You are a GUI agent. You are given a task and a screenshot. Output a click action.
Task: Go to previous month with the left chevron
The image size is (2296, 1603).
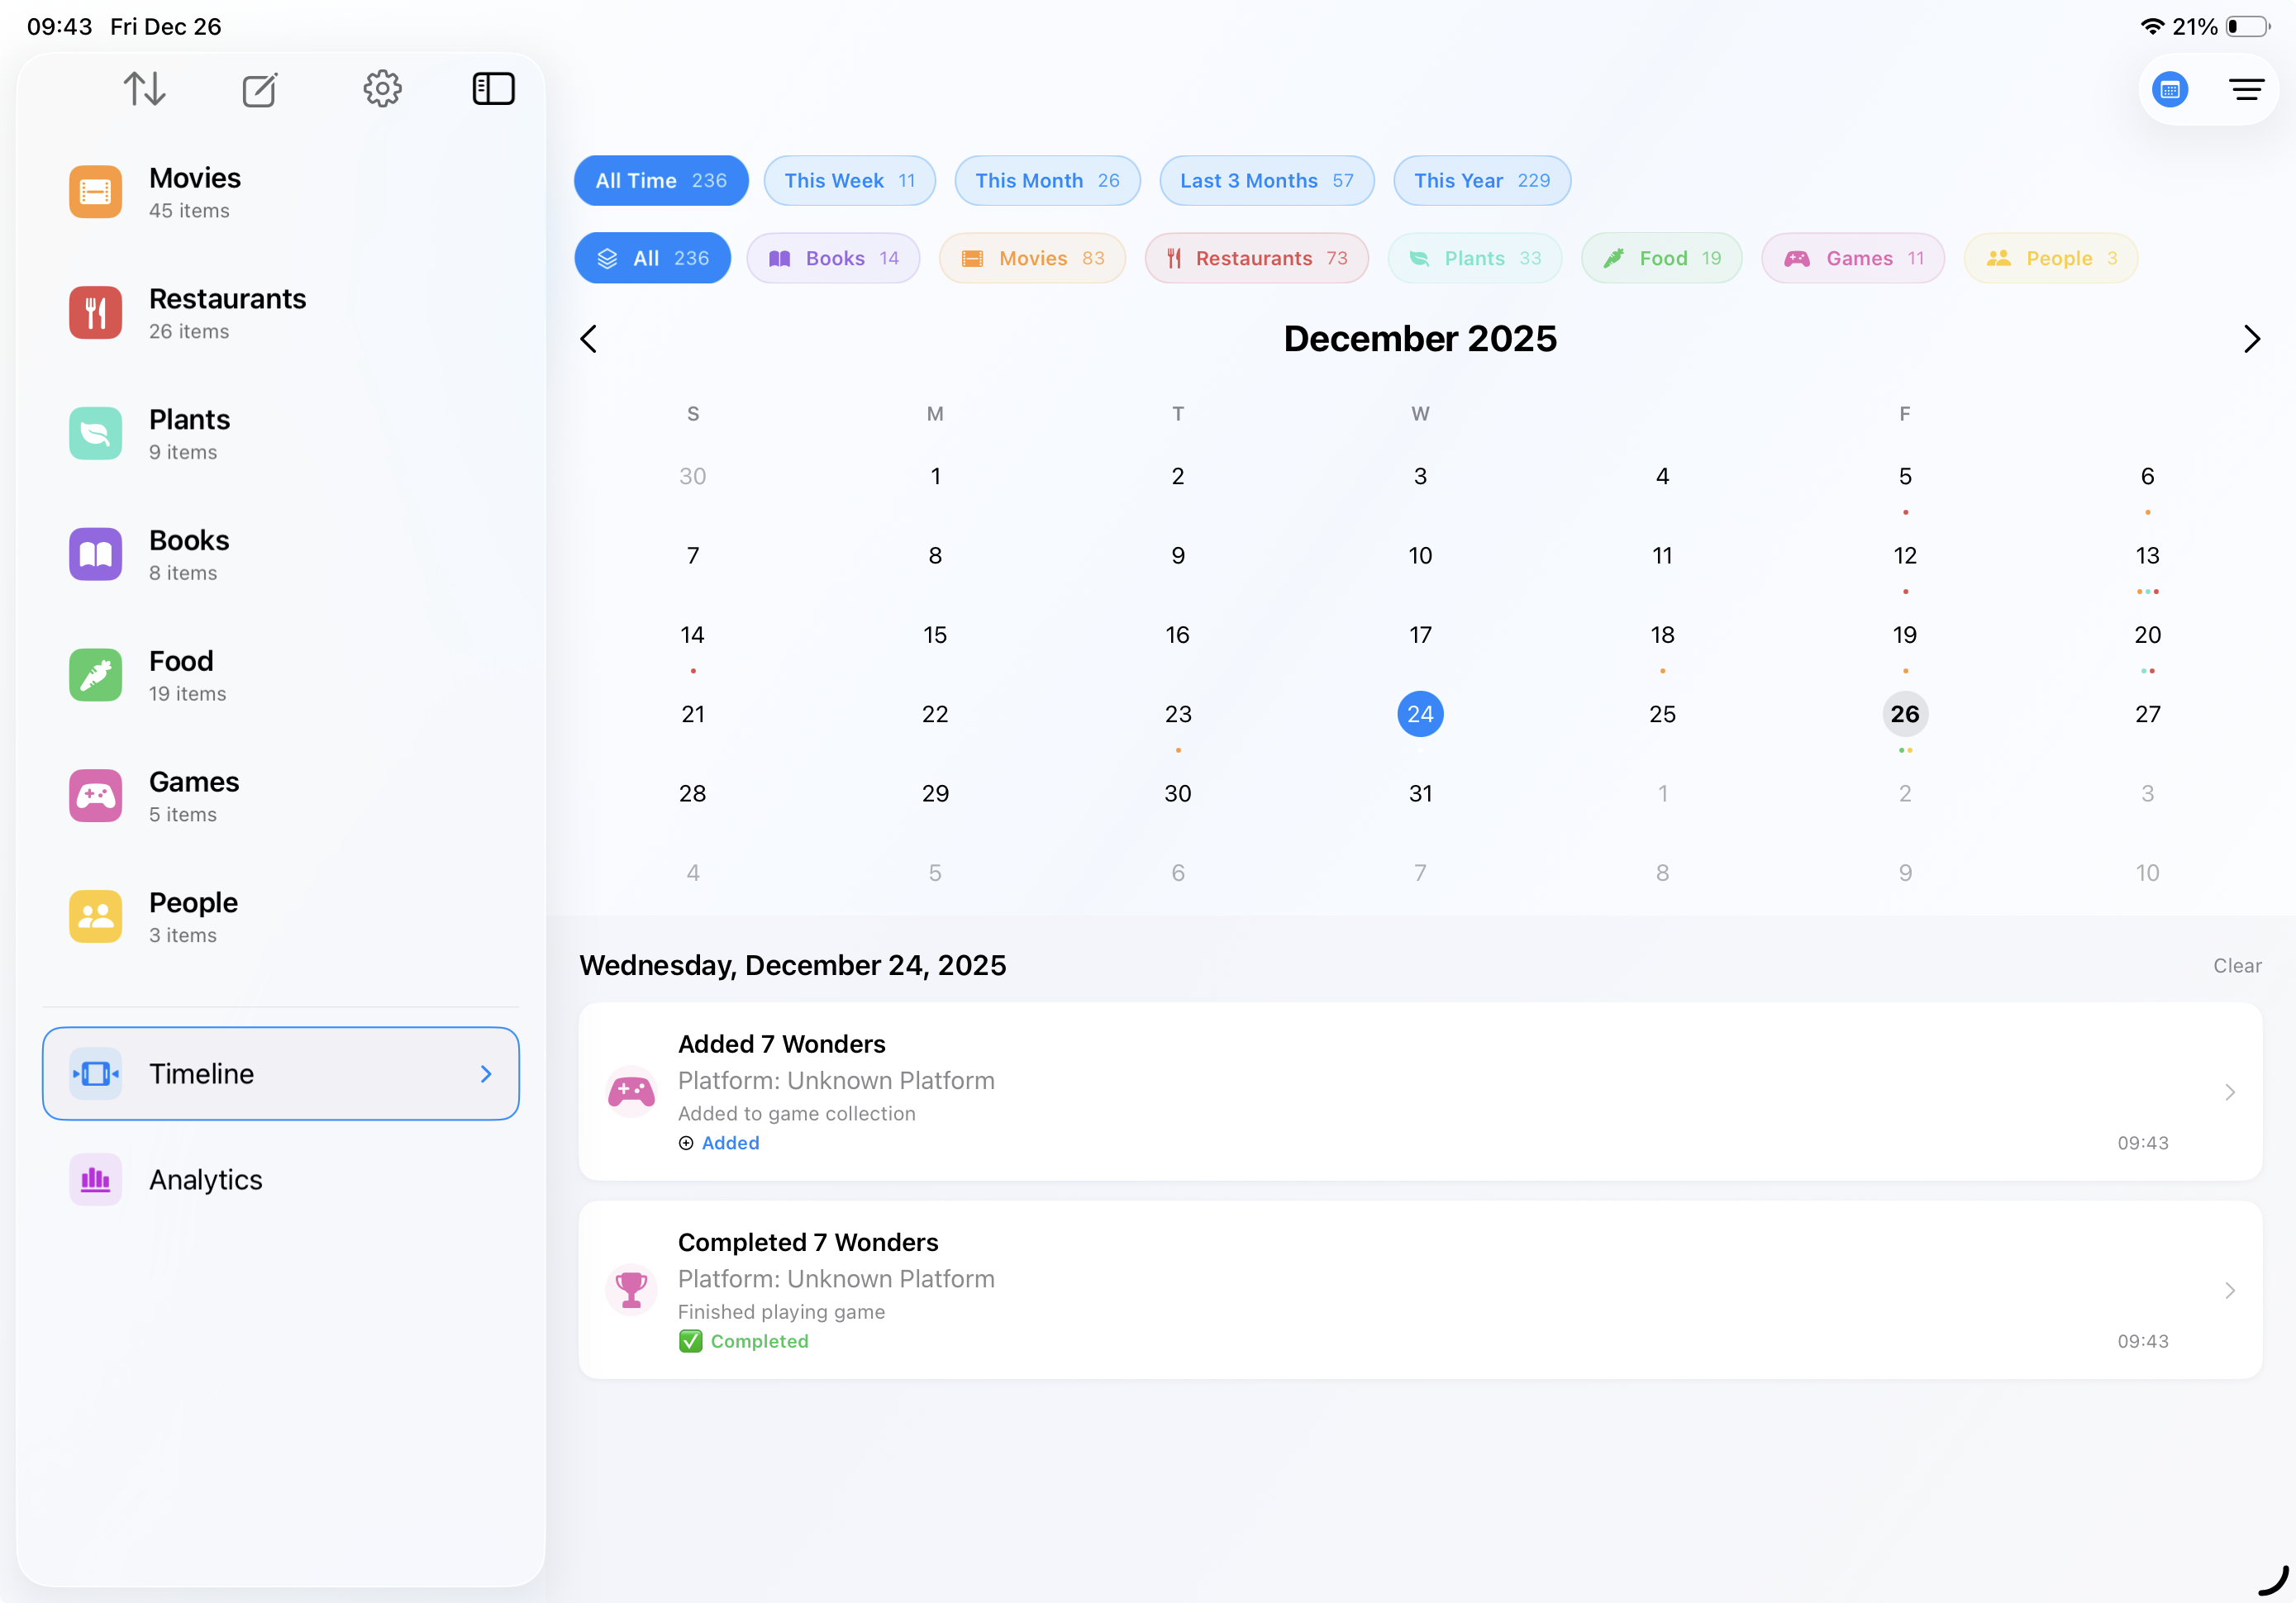click(588, 339)
